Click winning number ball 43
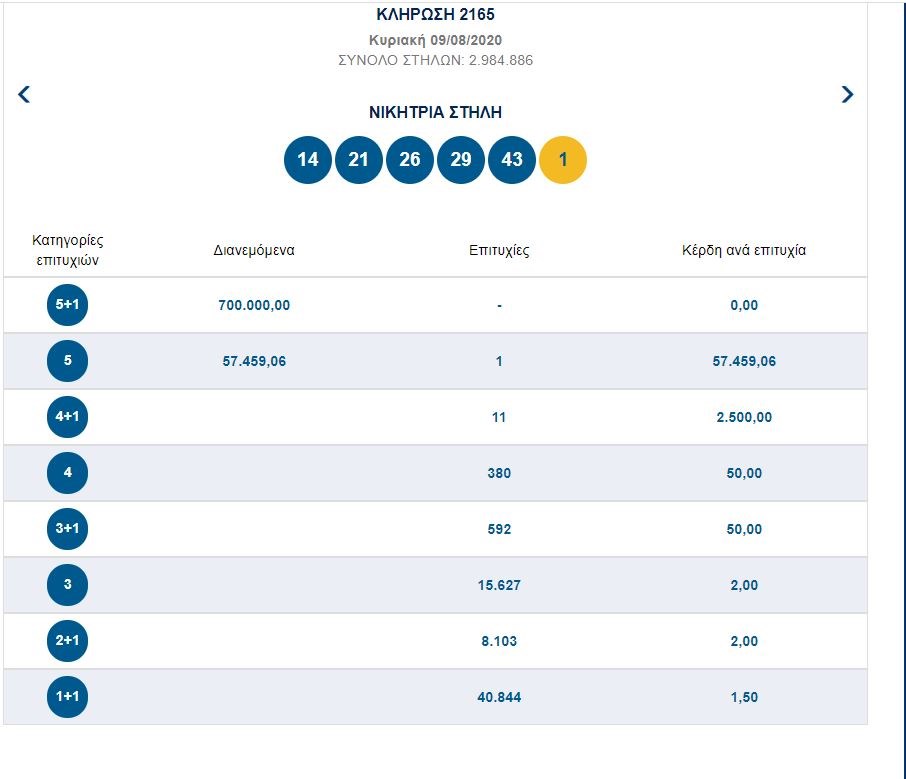Viewport: 906px width, 779px height. (x=512, y=160)
